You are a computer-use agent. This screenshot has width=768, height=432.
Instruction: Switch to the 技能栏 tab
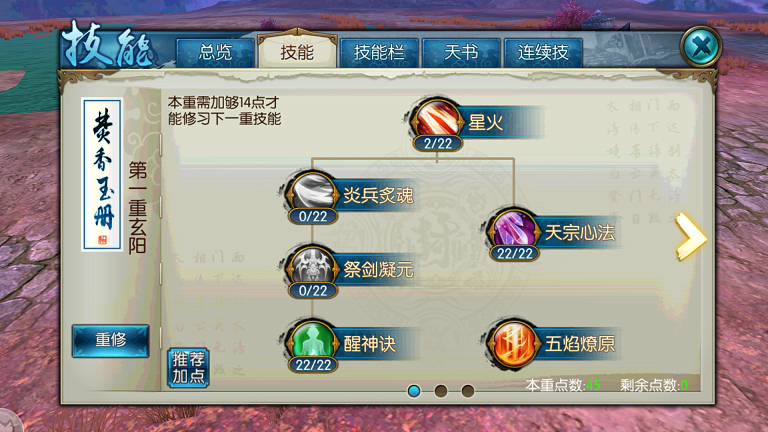click(x=379, y=52)
